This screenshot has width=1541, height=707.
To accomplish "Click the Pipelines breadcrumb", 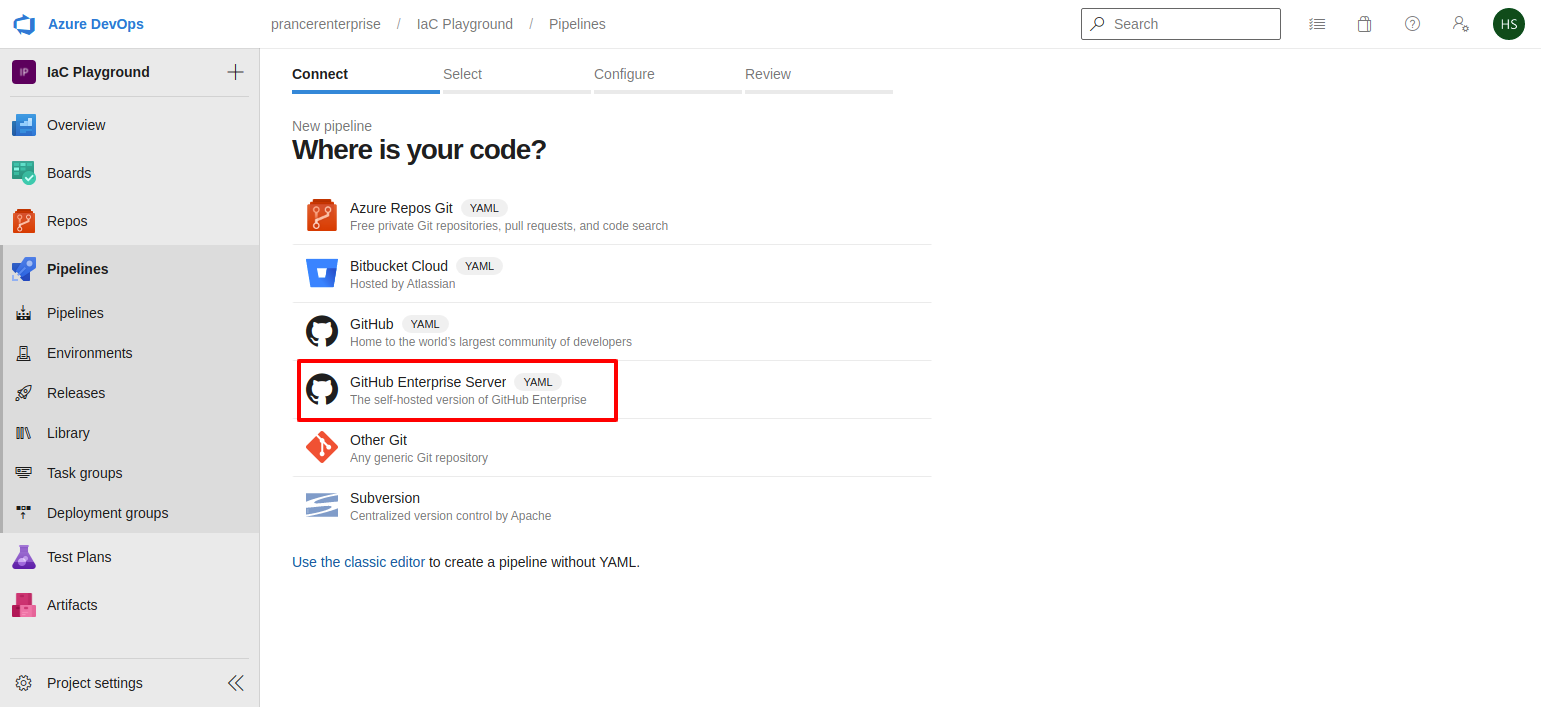I will click(x=577, y=24).
